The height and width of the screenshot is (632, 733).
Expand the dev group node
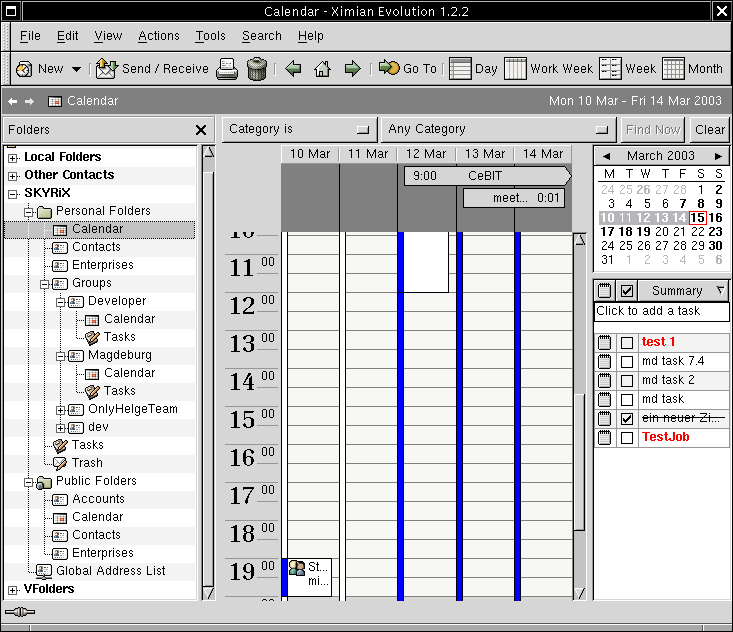coord(61,428)
